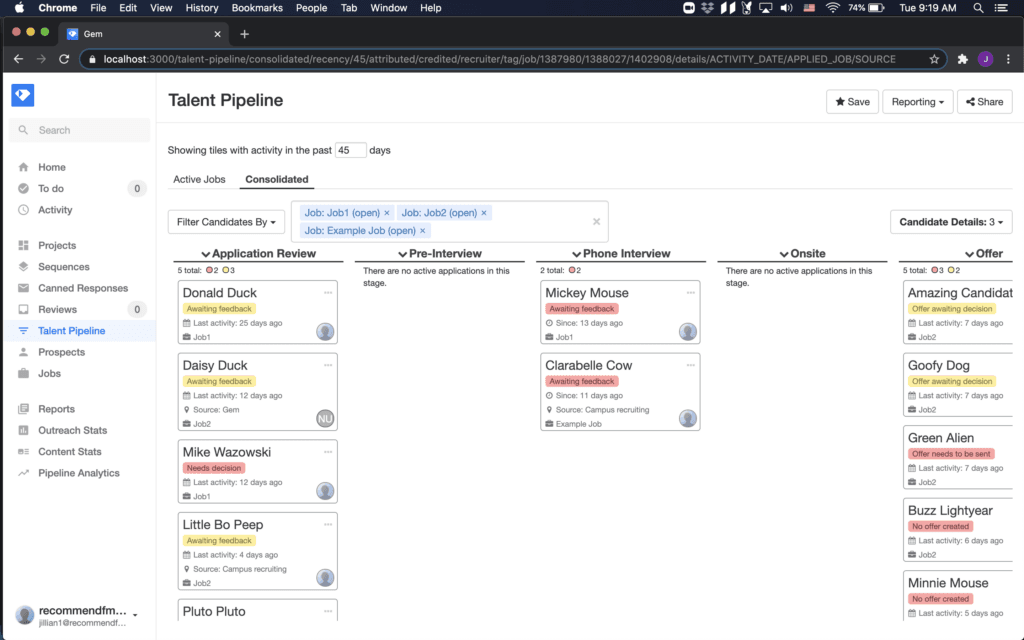Remove the Job: Example Job (open) filter

point(422,231)
